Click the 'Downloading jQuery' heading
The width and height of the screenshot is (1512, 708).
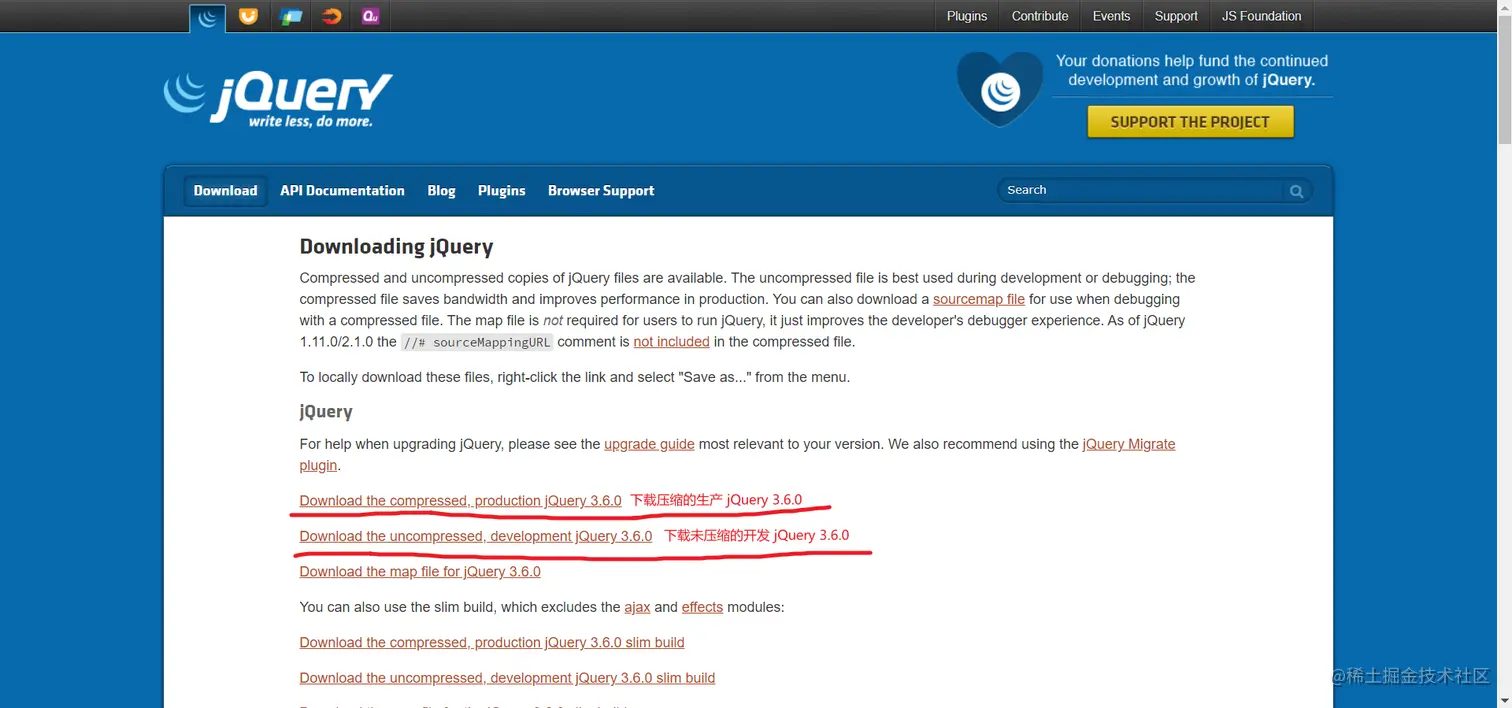pos(396,246)
